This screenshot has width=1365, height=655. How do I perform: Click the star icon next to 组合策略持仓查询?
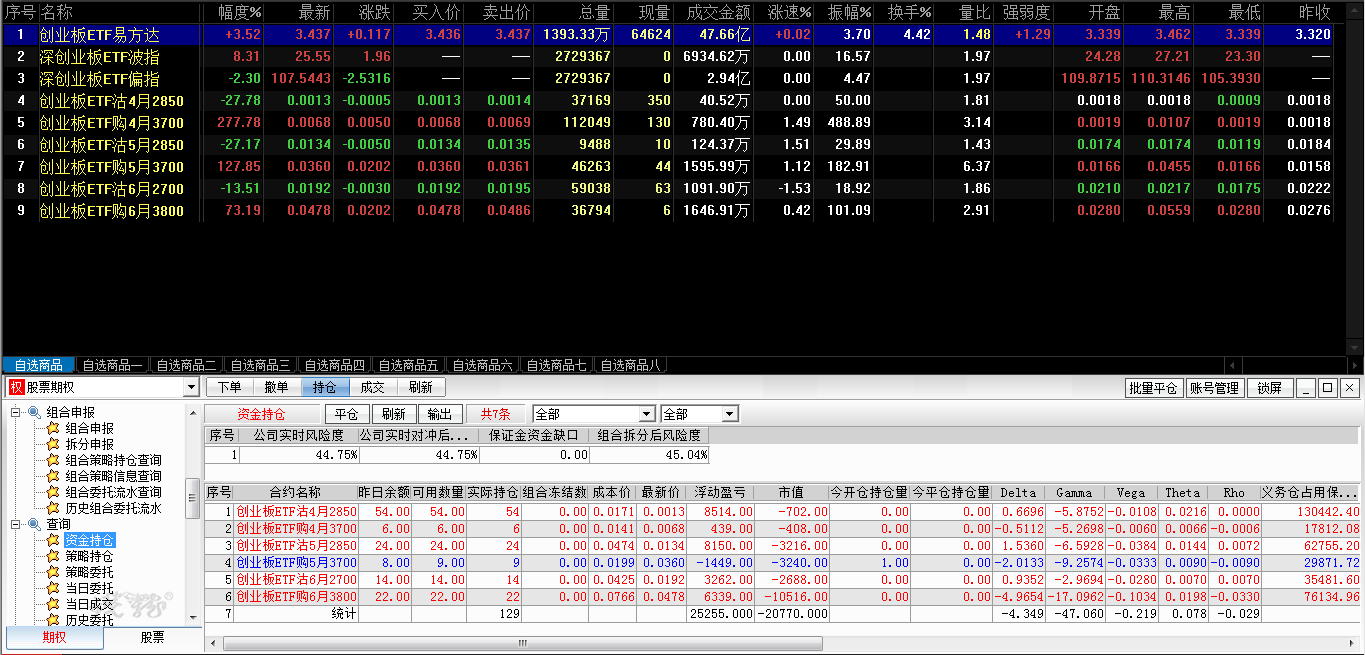(x=53, y=461)
